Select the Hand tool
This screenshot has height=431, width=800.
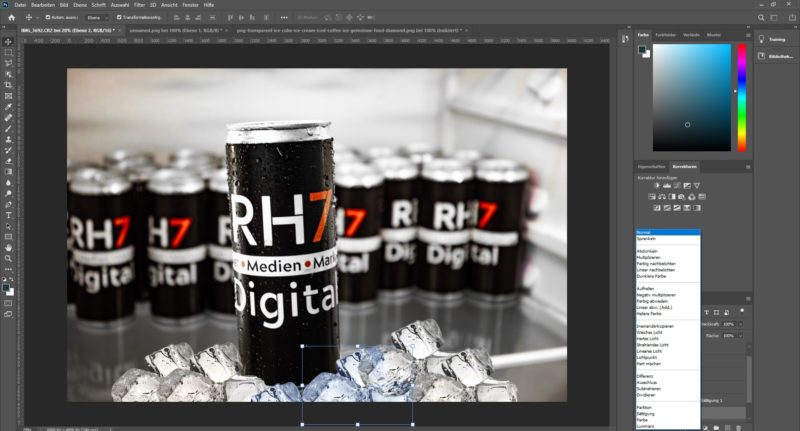(x=8, y=247)
